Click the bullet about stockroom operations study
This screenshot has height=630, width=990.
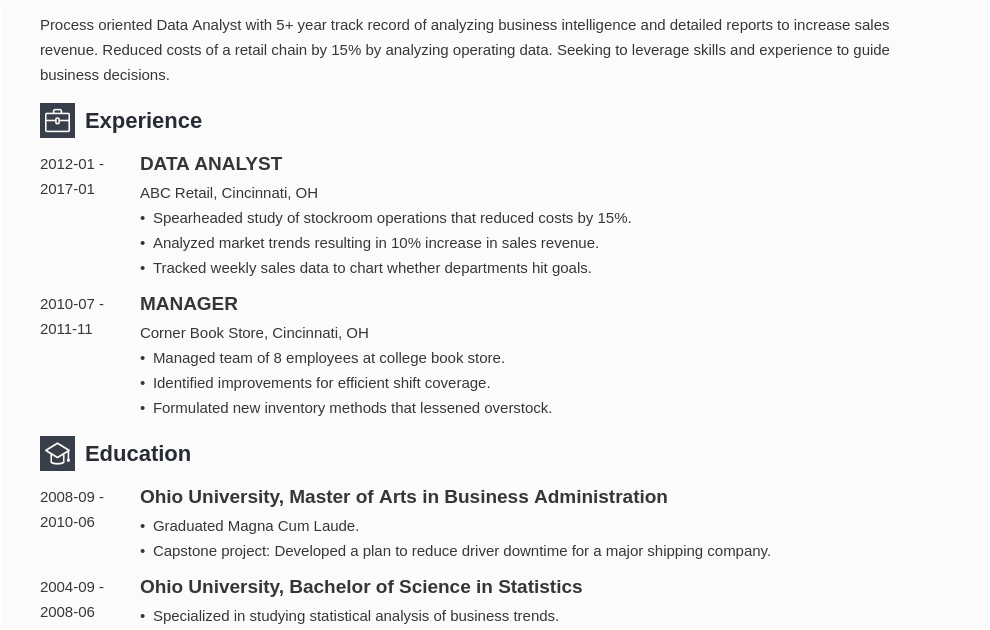tap(391, 218)
